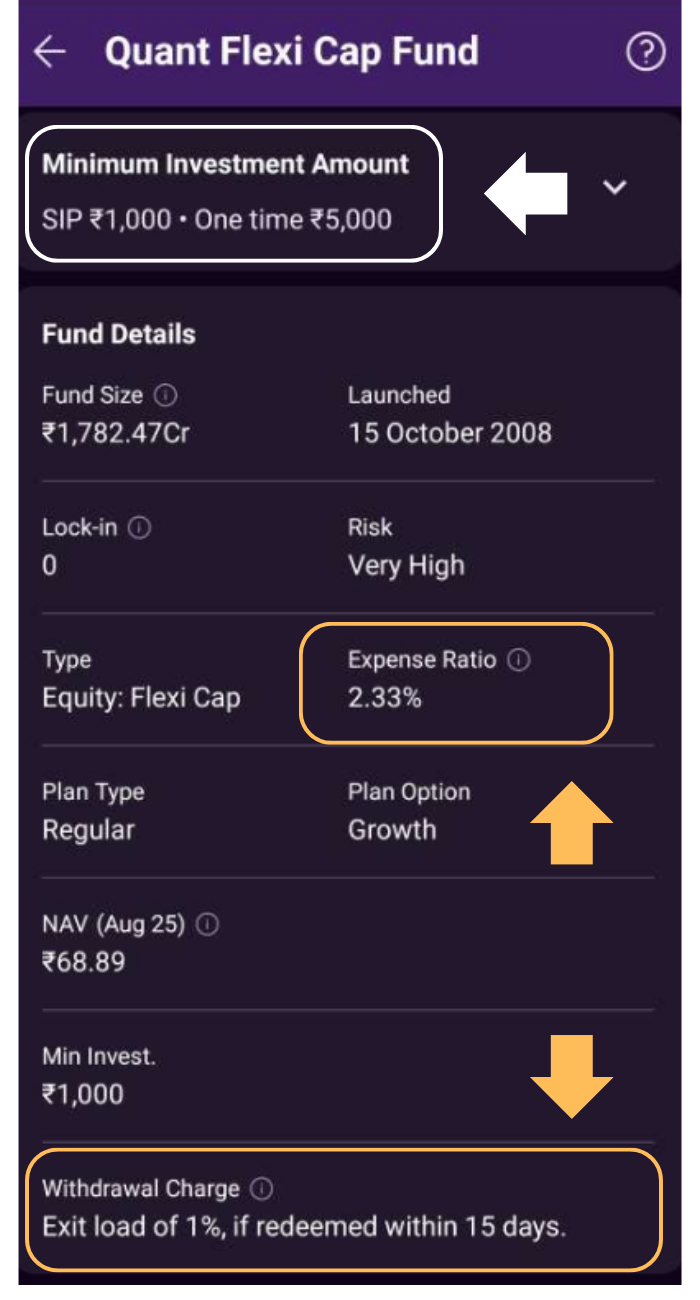
Task: Tap the Lock-in info icon
Action: (x=141, y=528)
